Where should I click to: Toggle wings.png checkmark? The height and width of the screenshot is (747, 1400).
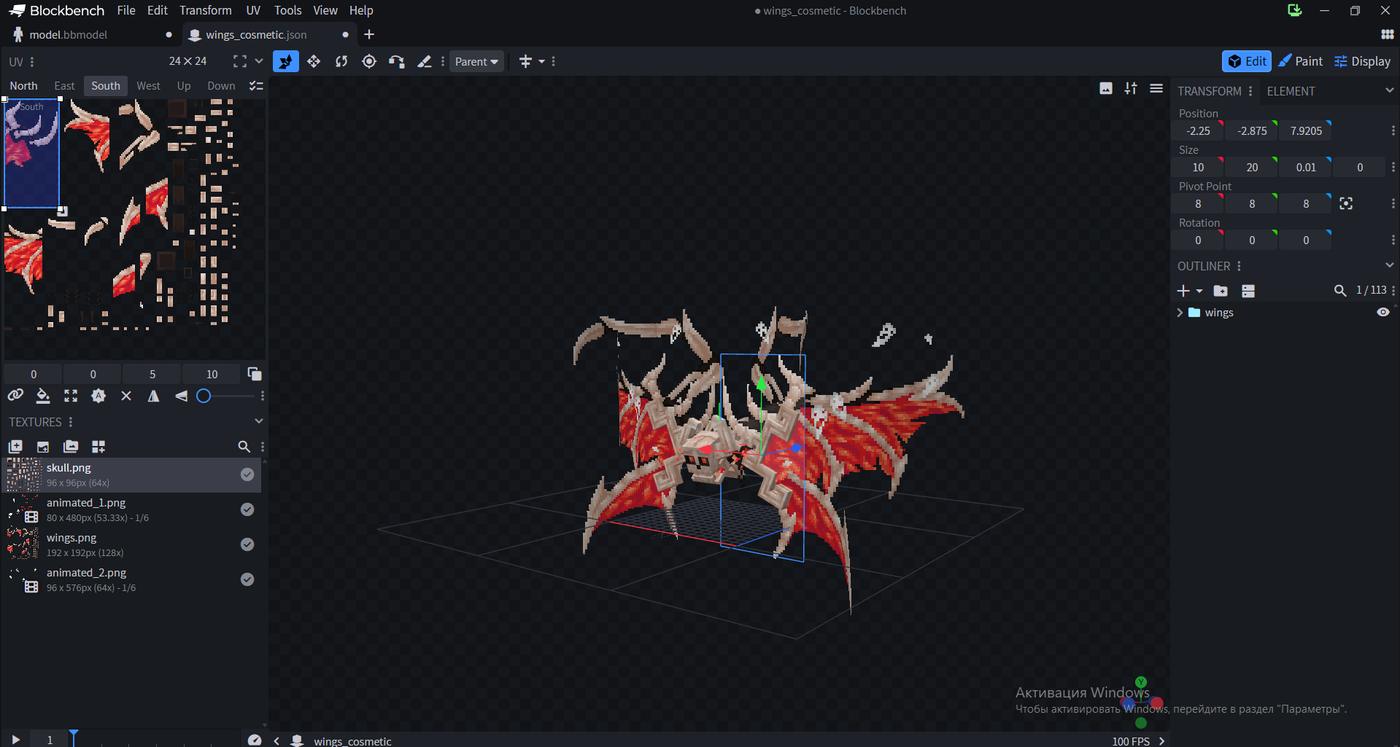click(x=247, y=545)
